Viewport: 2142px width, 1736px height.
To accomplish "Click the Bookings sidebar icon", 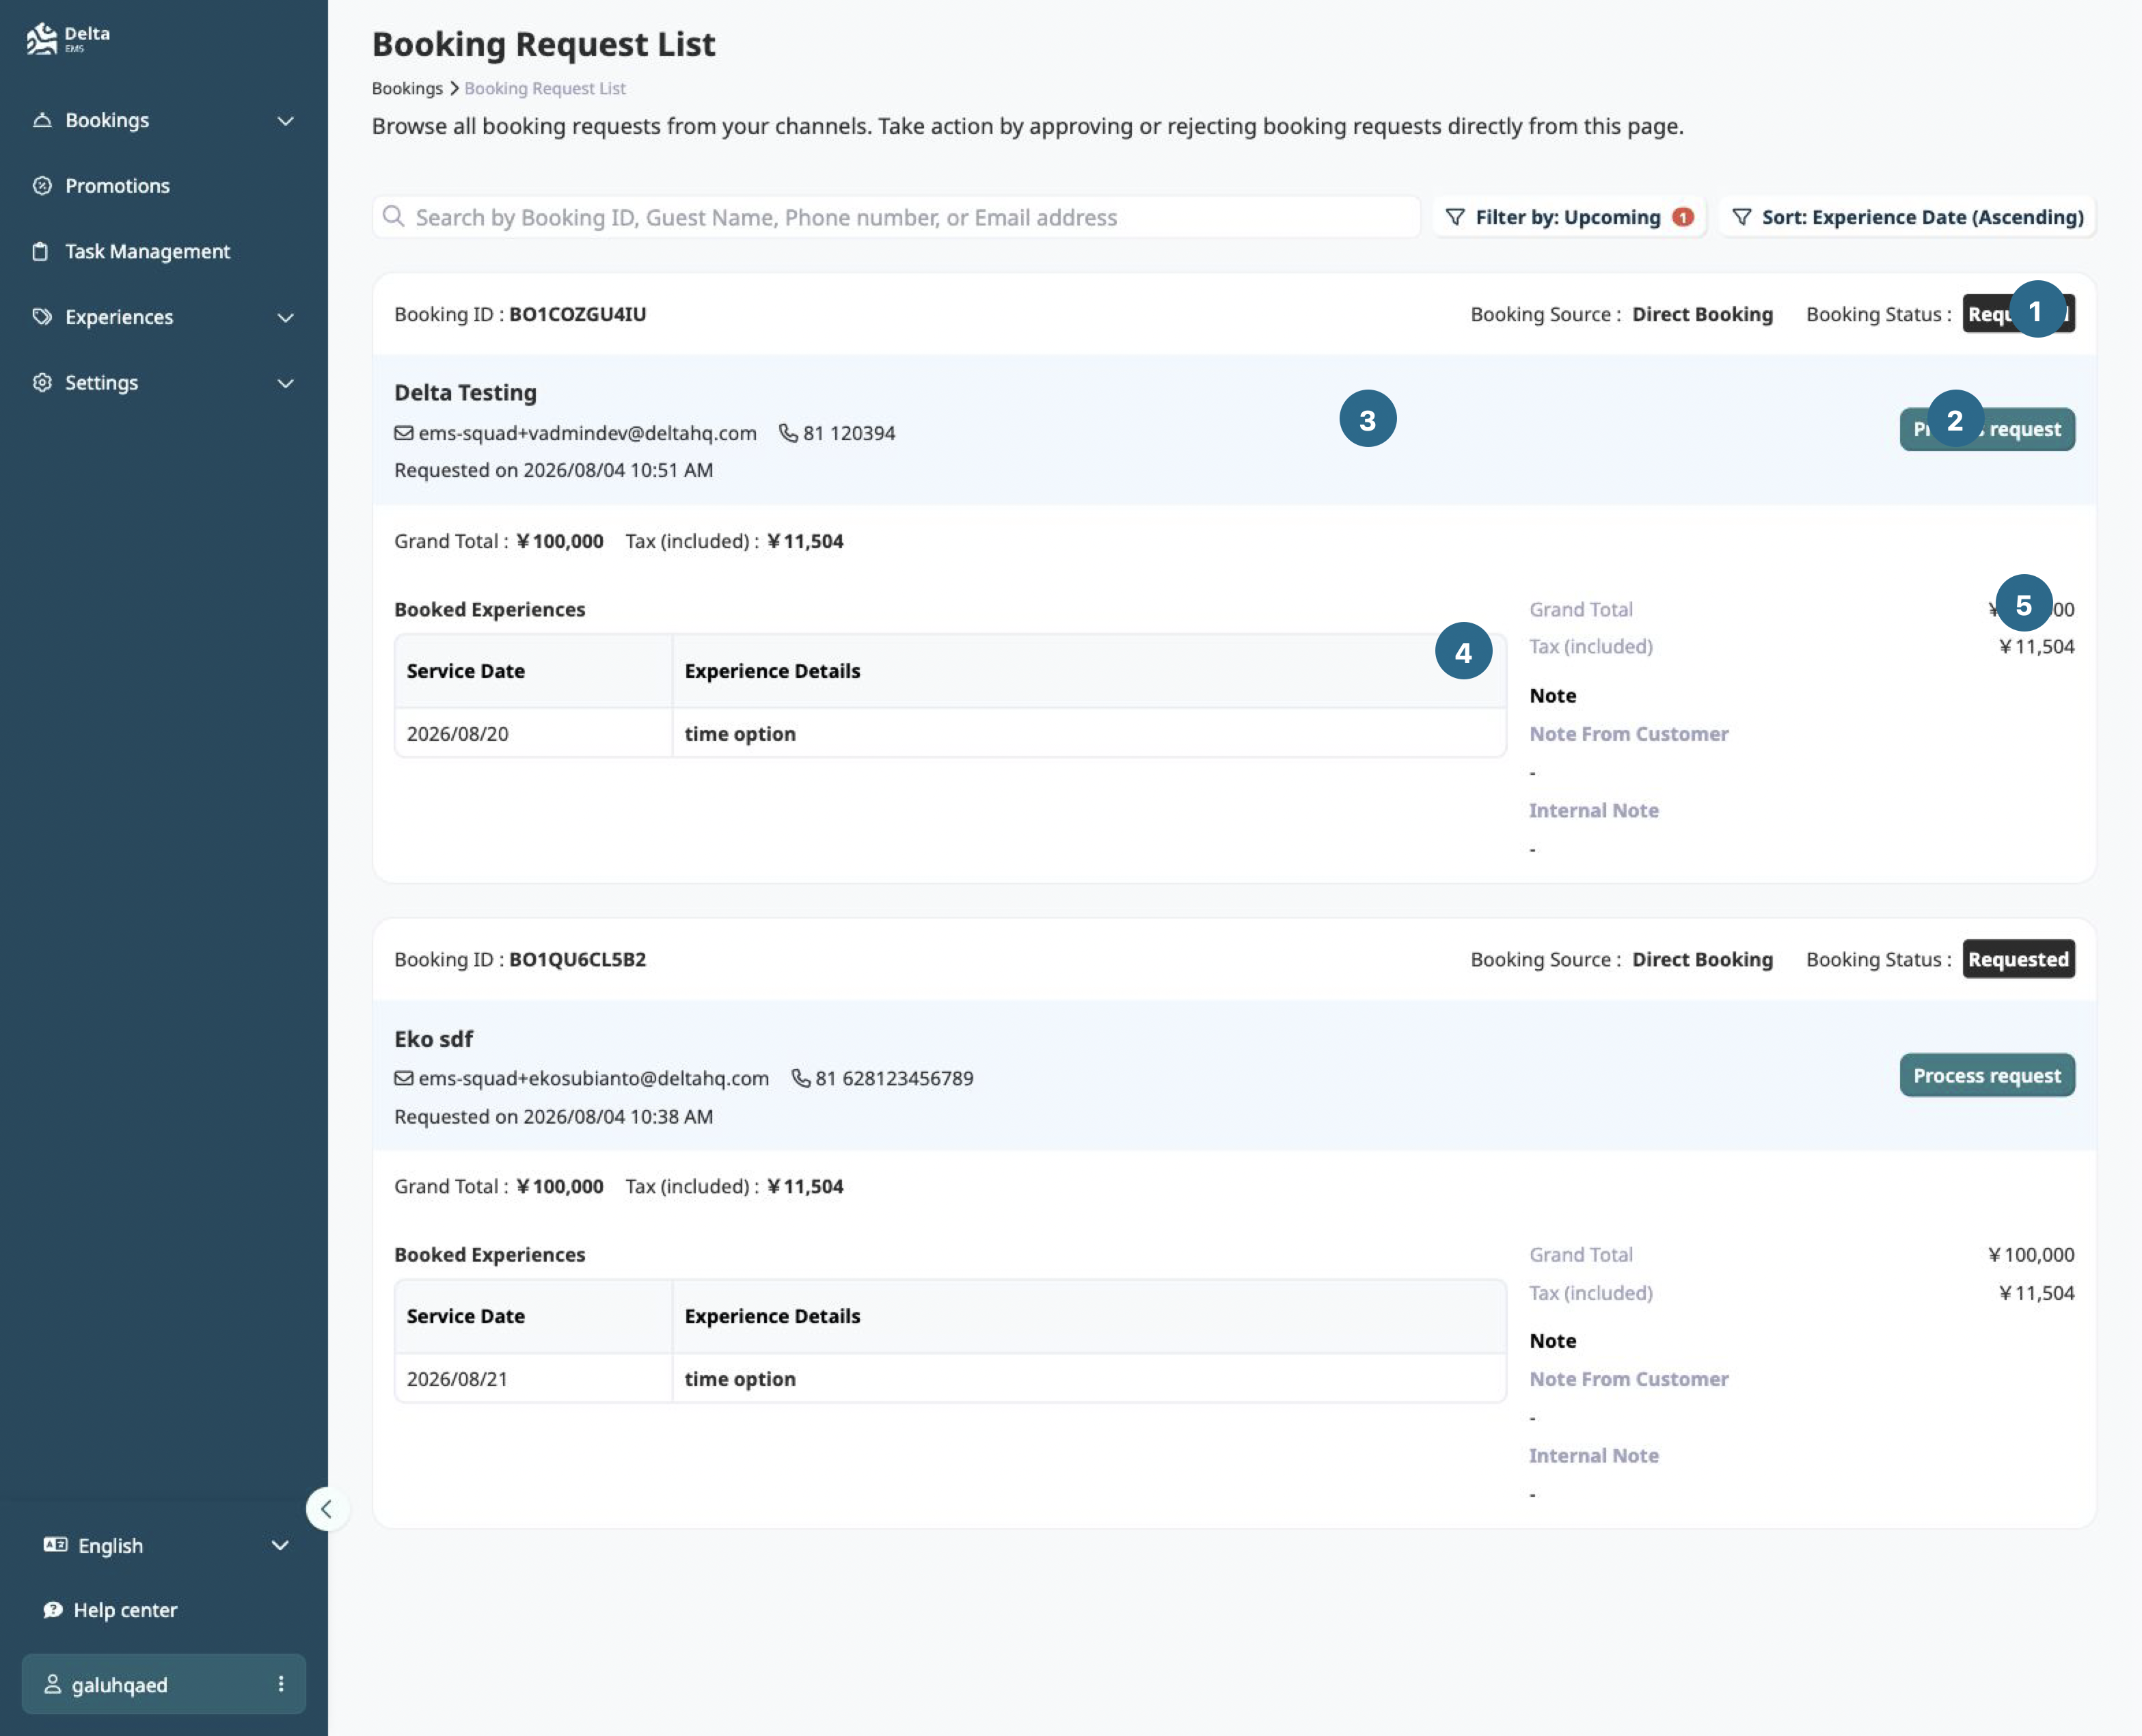I will point(42,120).
